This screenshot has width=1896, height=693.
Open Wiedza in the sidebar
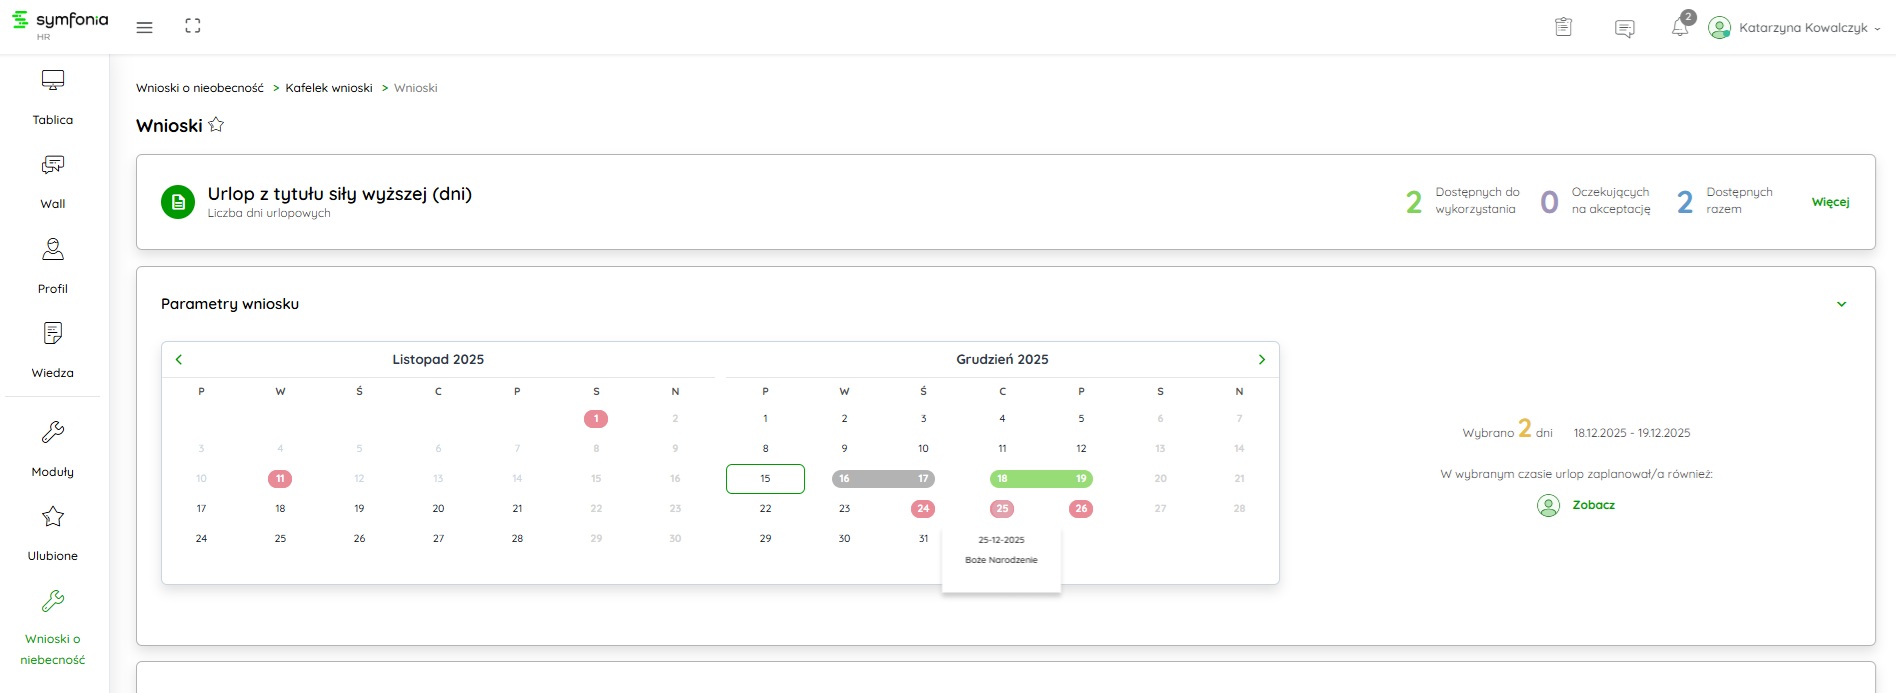(53, 350)
